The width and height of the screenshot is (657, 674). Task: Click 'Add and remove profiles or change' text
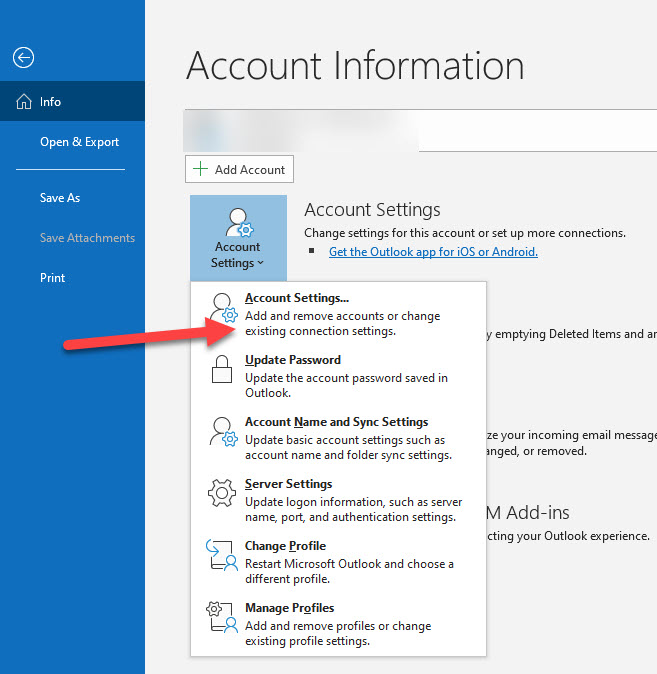point(338,626)
